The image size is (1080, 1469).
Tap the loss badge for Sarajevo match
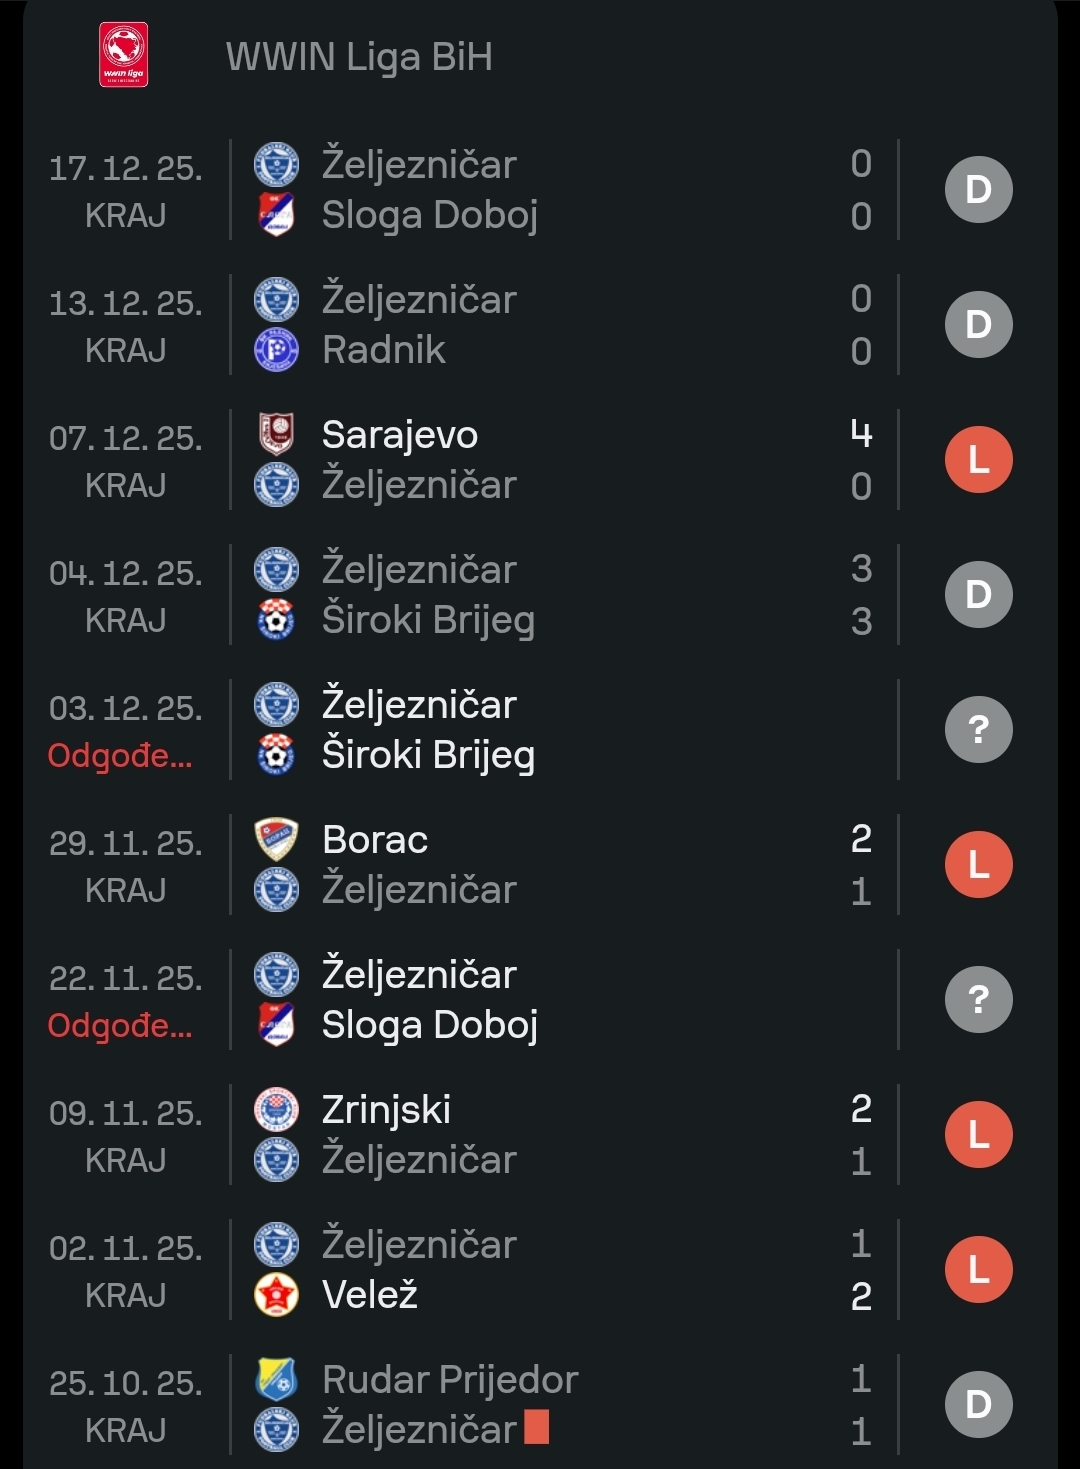point(978,460)
